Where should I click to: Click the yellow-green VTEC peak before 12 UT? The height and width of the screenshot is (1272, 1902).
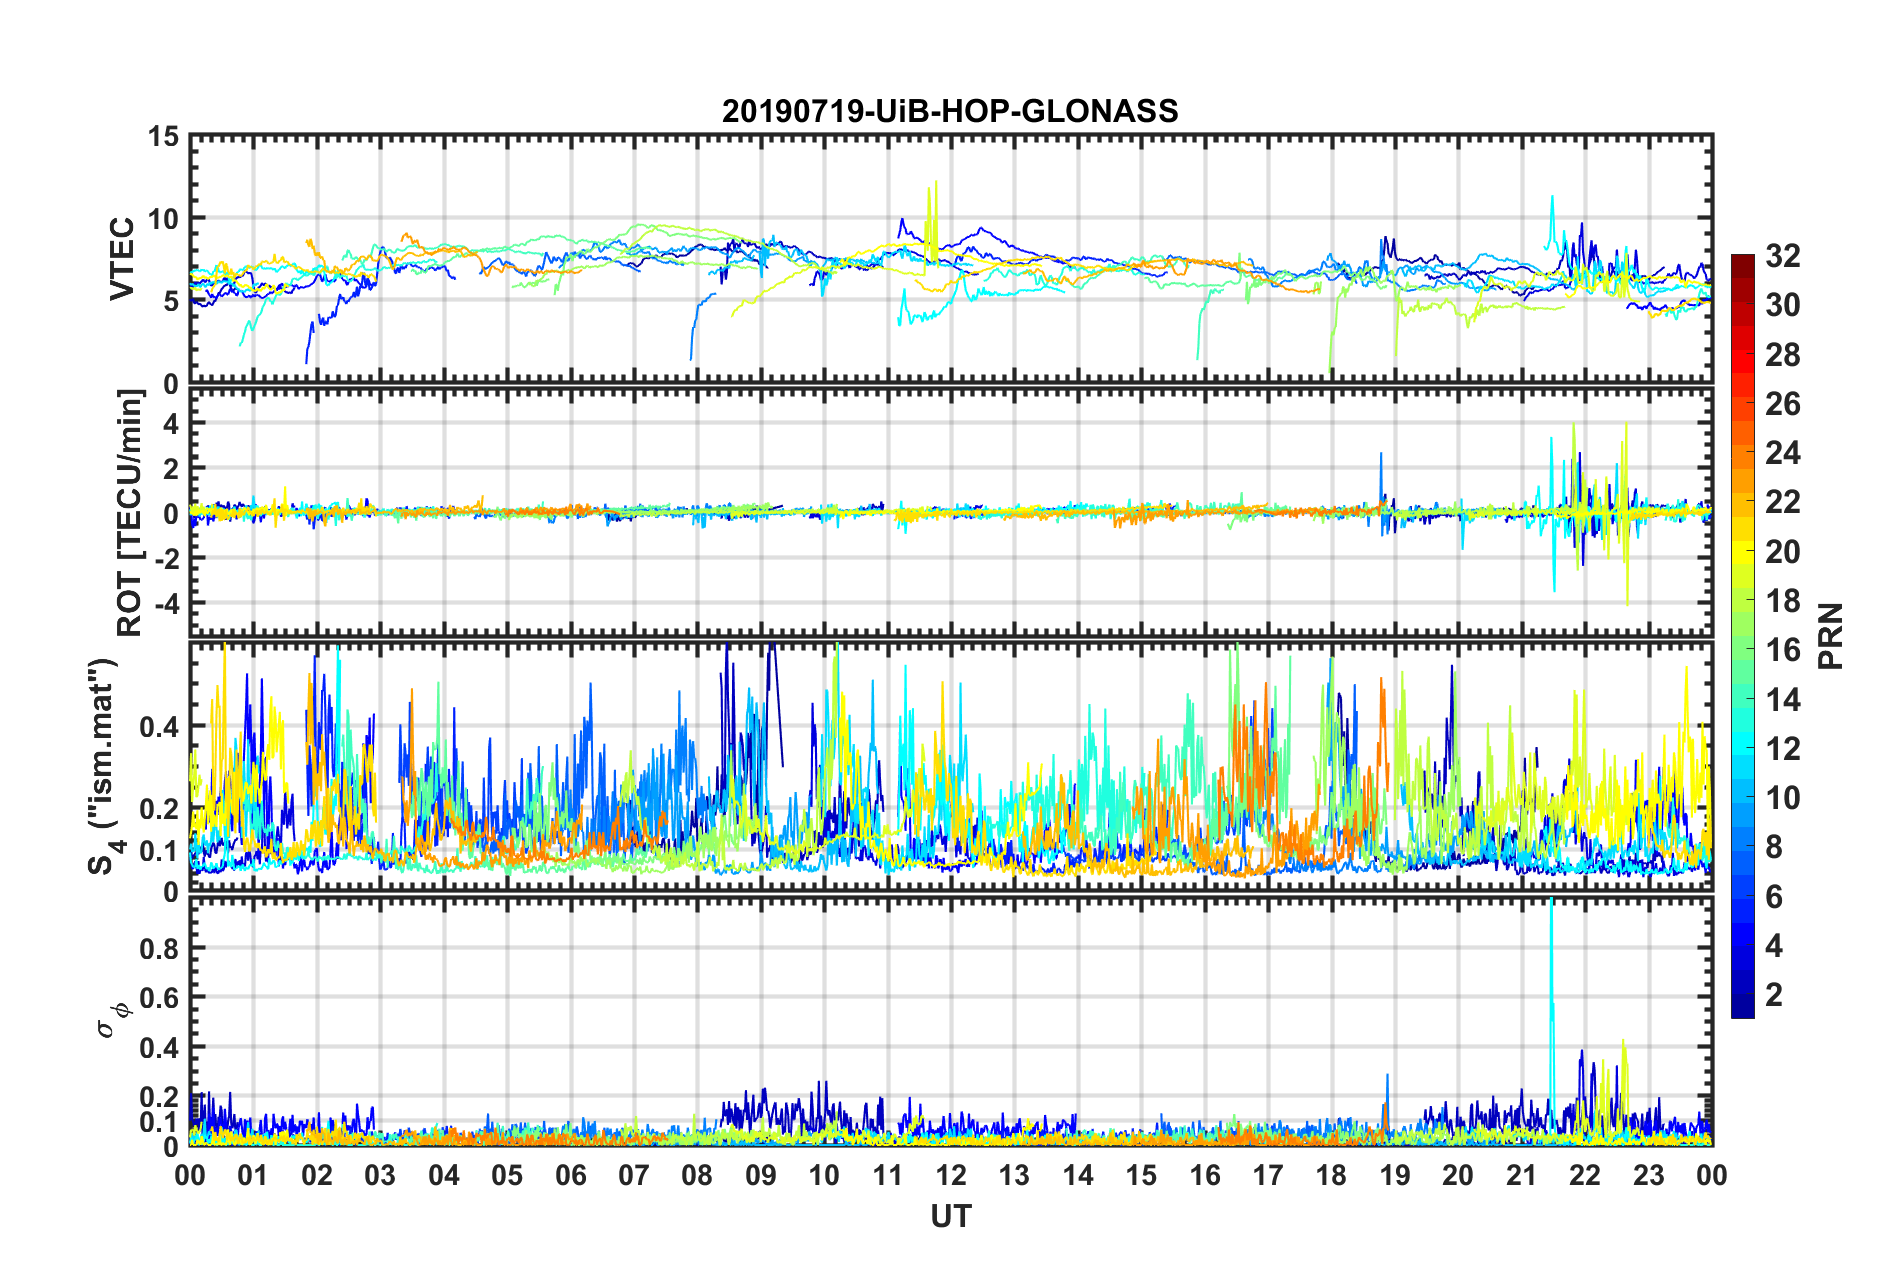point(933,222)
